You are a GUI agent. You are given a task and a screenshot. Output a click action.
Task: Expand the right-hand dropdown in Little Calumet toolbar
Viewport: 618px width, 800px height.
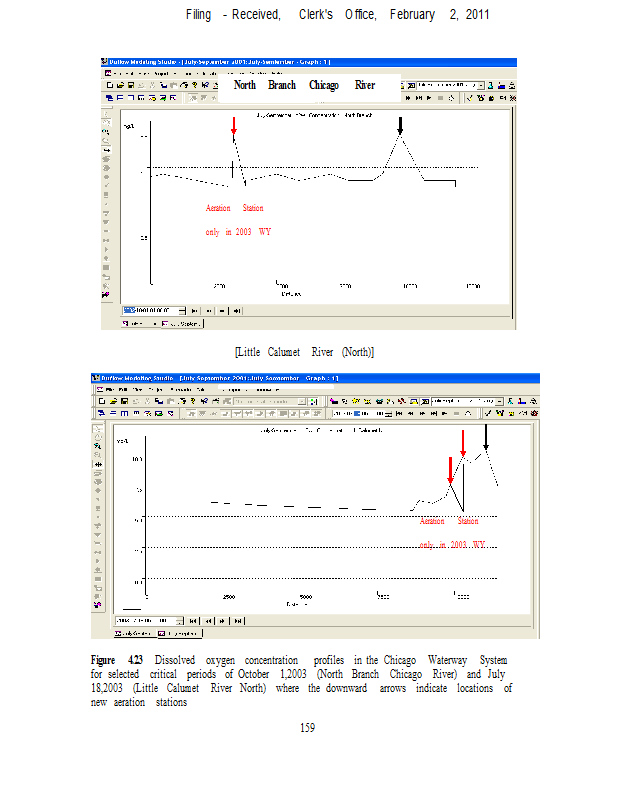tap(500, 402)
